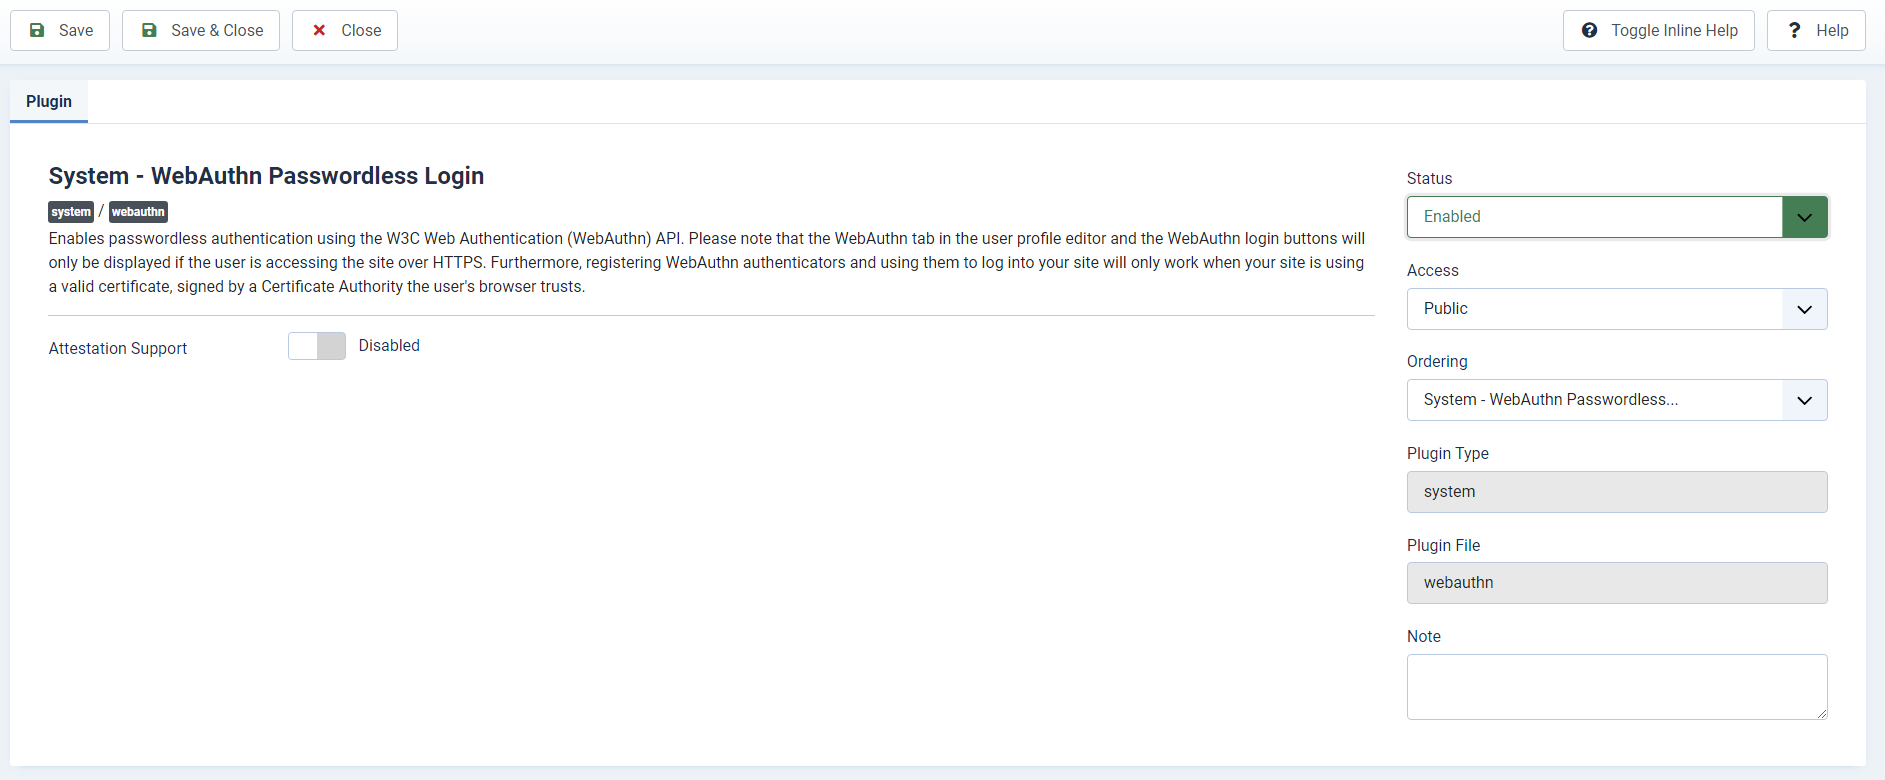The height and width of the screenshot is (780, 1885).
Task: Click the 'Attestation Support' label
Action: (x=118, y=348)
